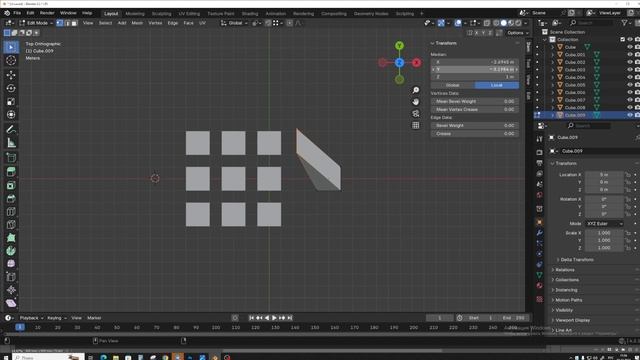Select the Loop Cut tool
Image resolution: width=640 pixels, height=360 pixels.
(11, 212)
